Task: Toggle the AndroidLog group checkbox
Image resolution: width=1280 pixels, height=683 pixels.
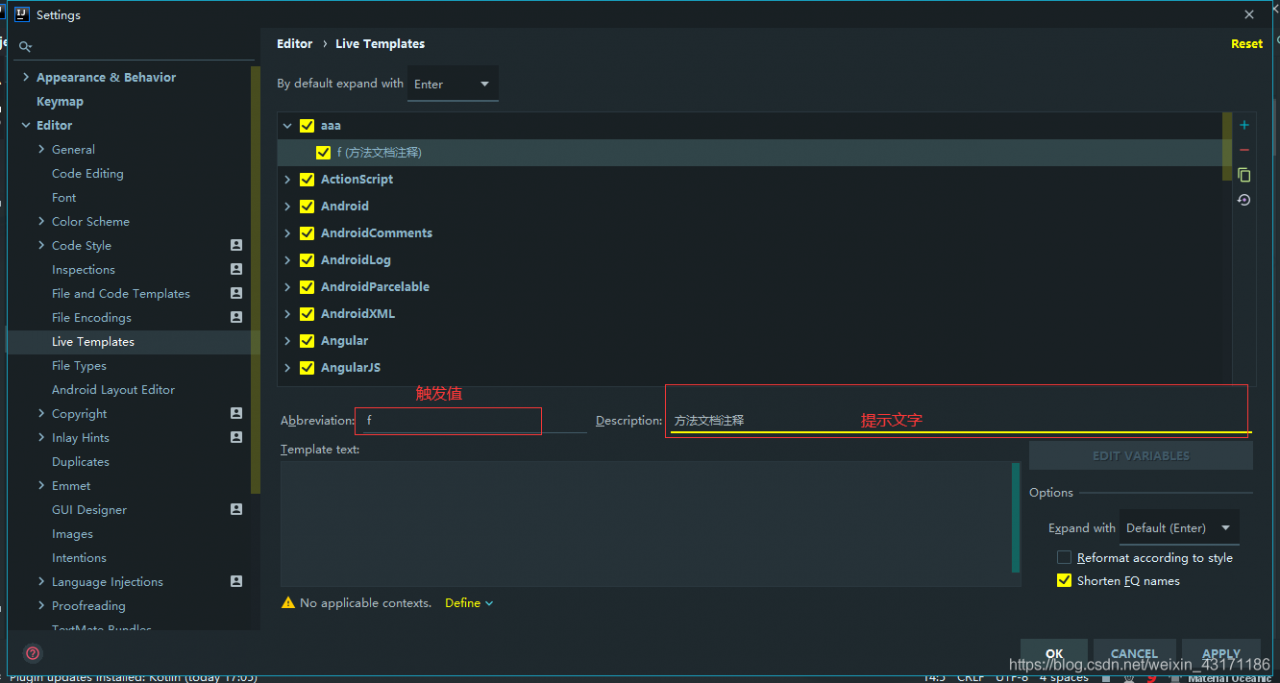Action: point(307,260)
